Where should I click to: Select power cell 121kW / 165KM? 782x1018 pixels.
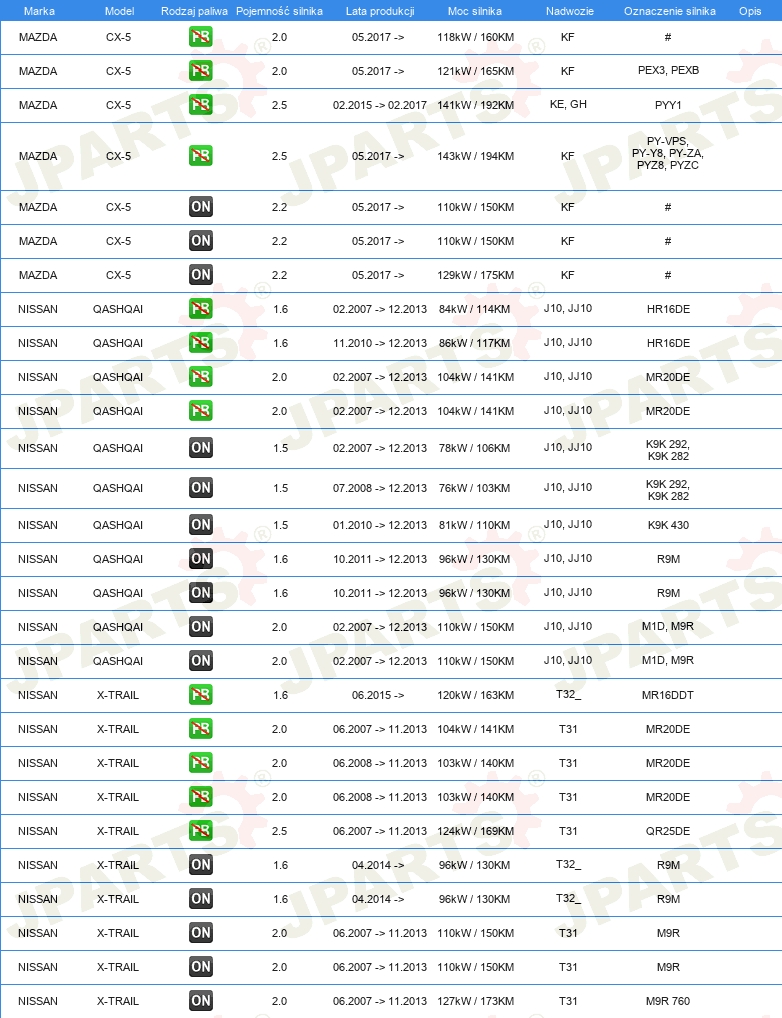475,71
